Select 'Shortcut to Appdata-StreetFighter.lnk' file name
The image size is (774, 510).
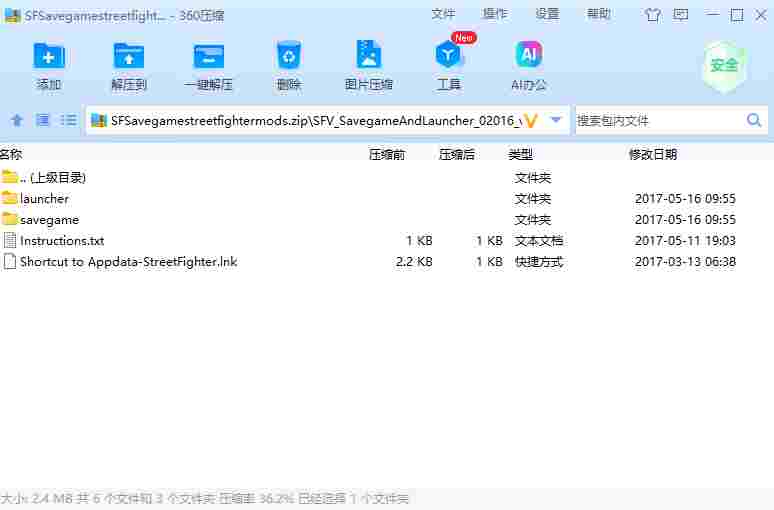pyautogui.click(x=128, y=262)
